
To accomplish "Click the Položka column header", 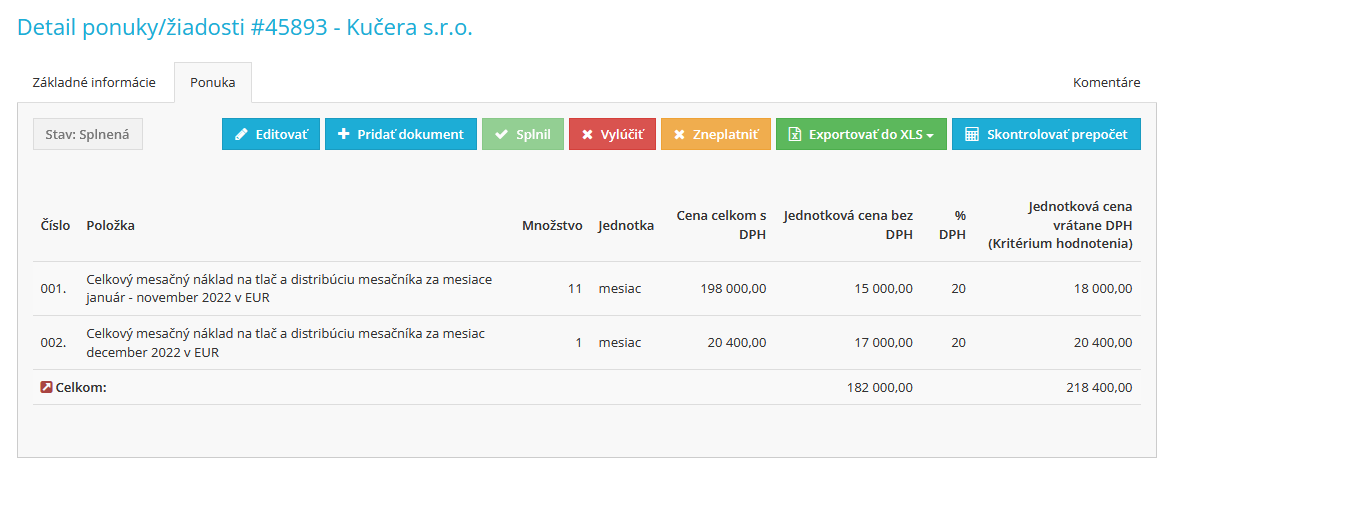I will pos(111,225).
